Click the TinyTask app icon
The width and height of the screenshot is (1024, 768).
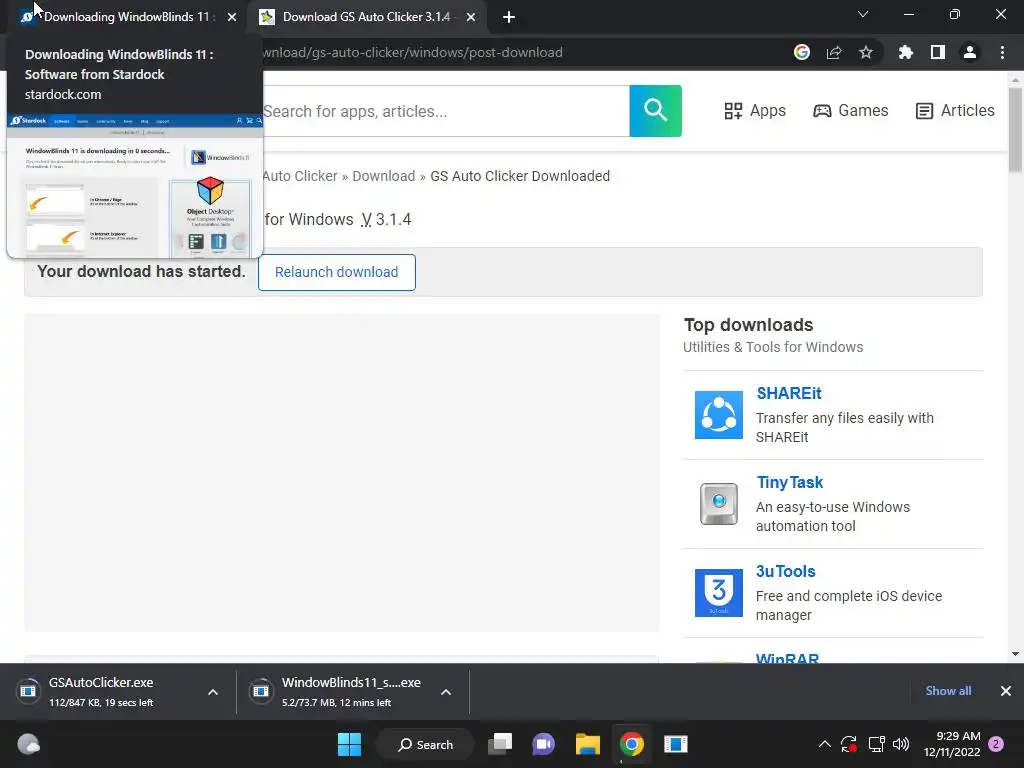(718, 504)
